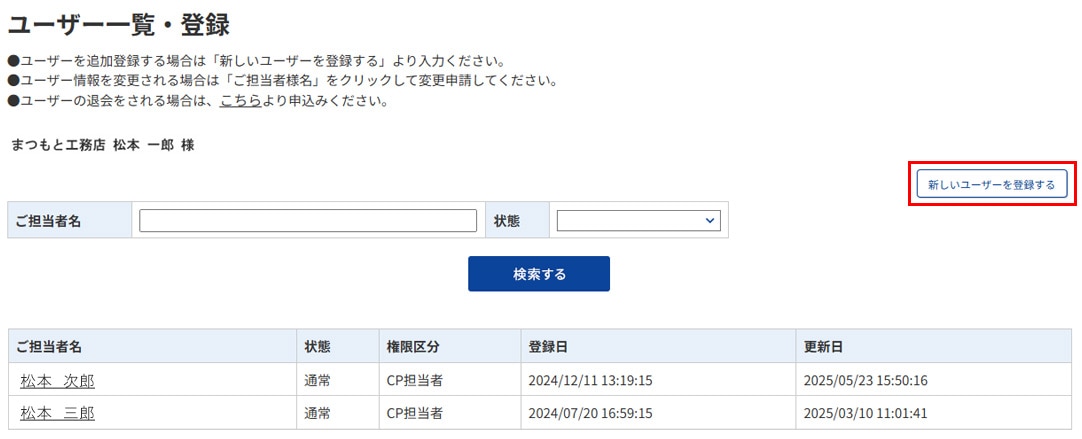This screenshot has height=439, width=1082.
Task: Open the 状態 filter dropdown
Action: tap(638, 221)
